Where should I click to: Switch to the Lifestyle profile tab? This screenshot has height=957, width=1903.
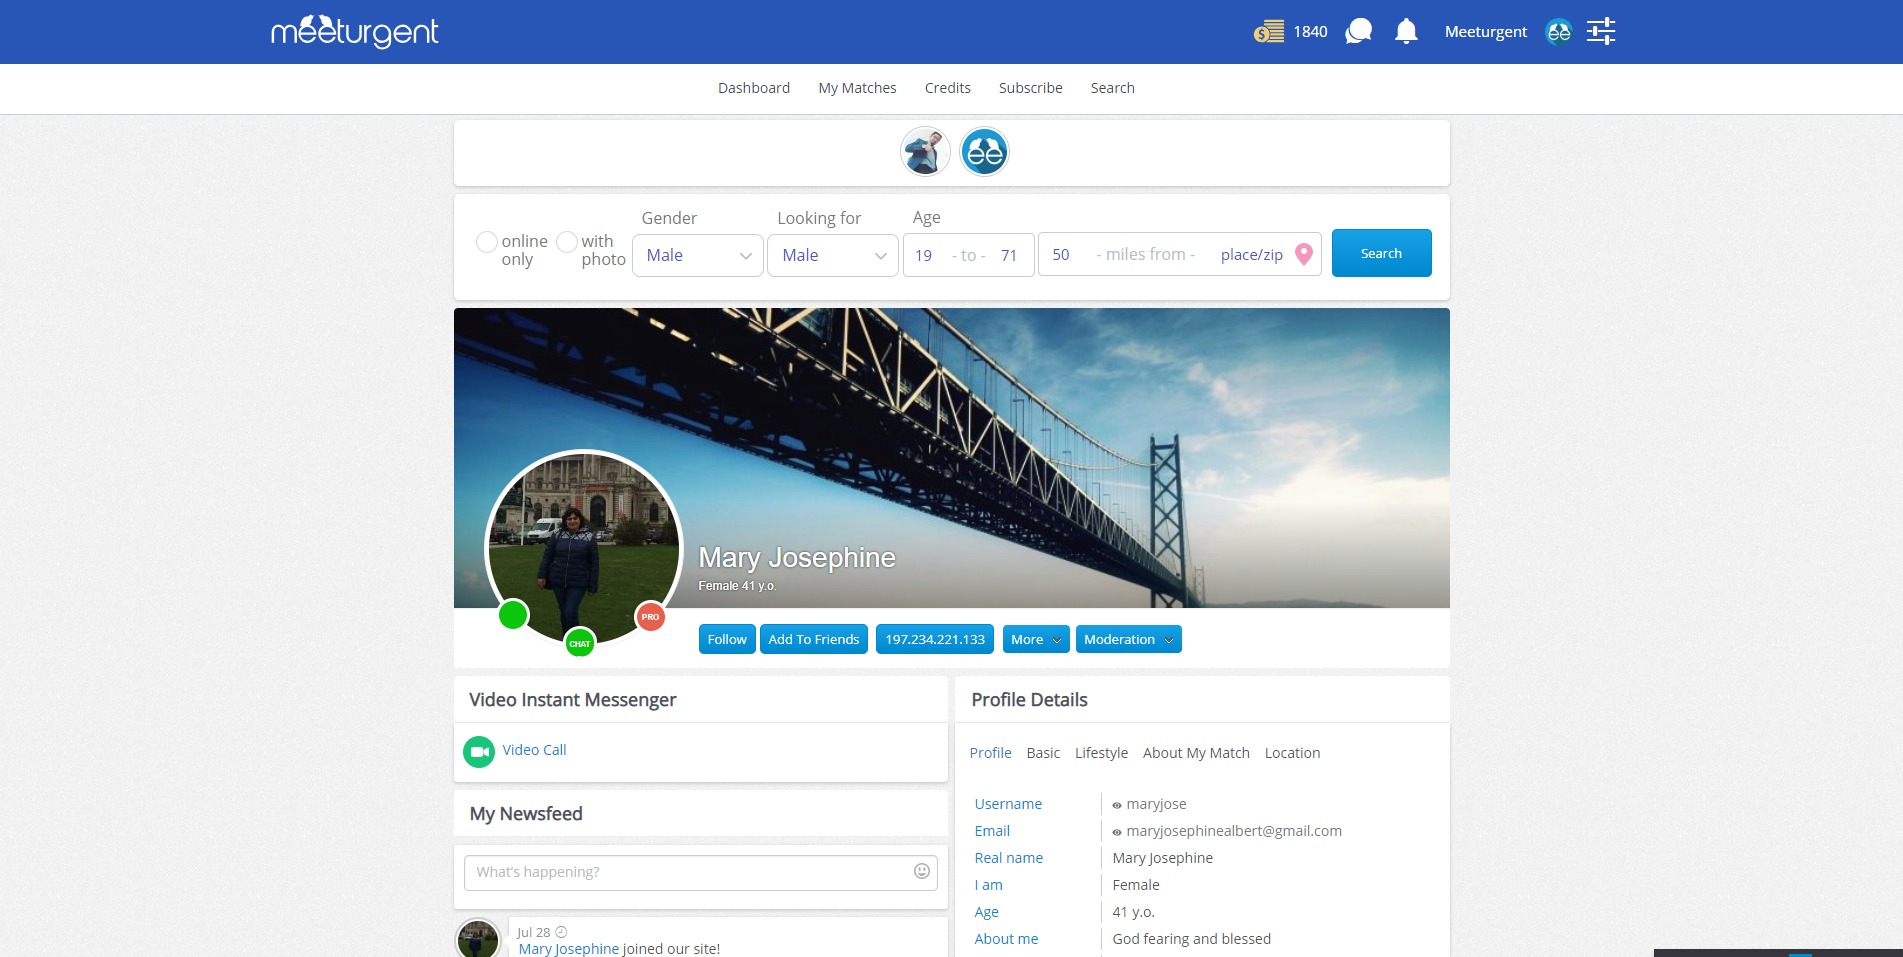click(1101, 753)
